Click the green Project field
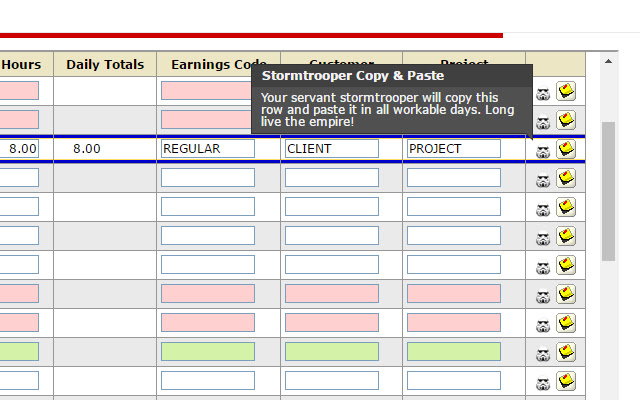Viewport: 640px width, 400px height. coord(454,351)
